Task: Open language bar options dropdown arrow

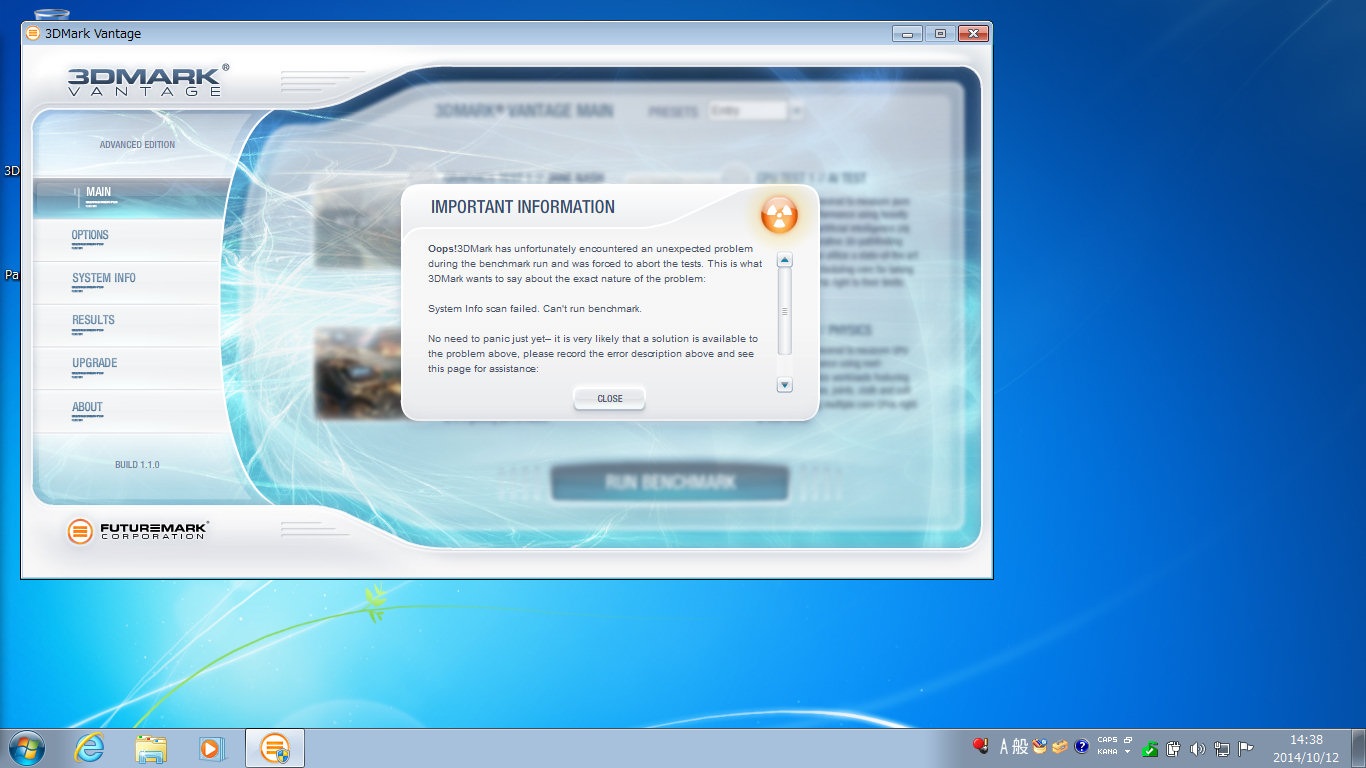Action: pos(1127,752)
